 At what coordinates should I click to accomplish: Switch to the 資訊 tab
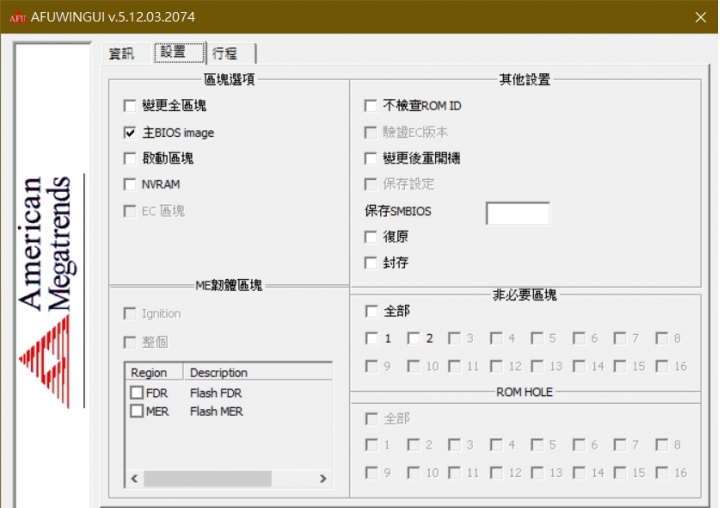(121, 54)
